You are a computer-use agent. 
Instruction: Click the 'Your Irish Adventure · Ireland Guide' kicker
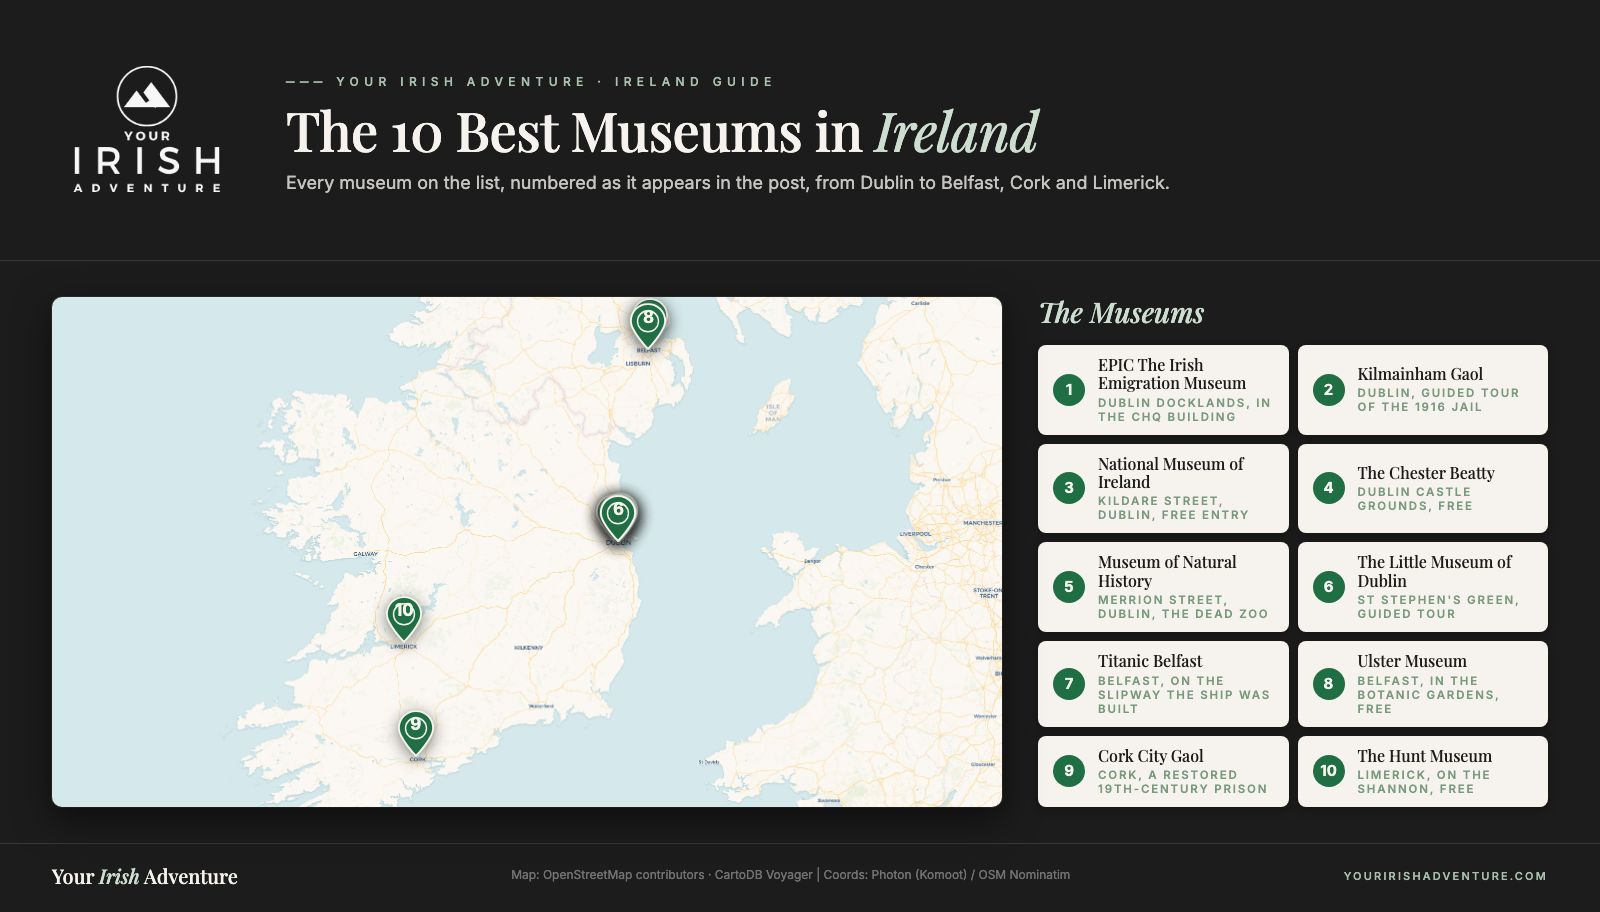(555, 82)
